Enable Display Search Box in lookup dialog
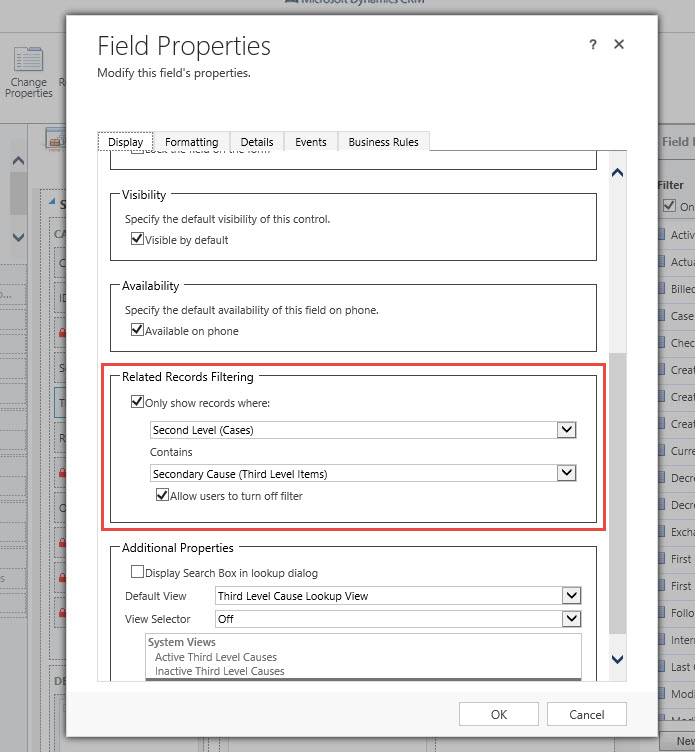The image size is (695, 752). [x=138, y=573]
